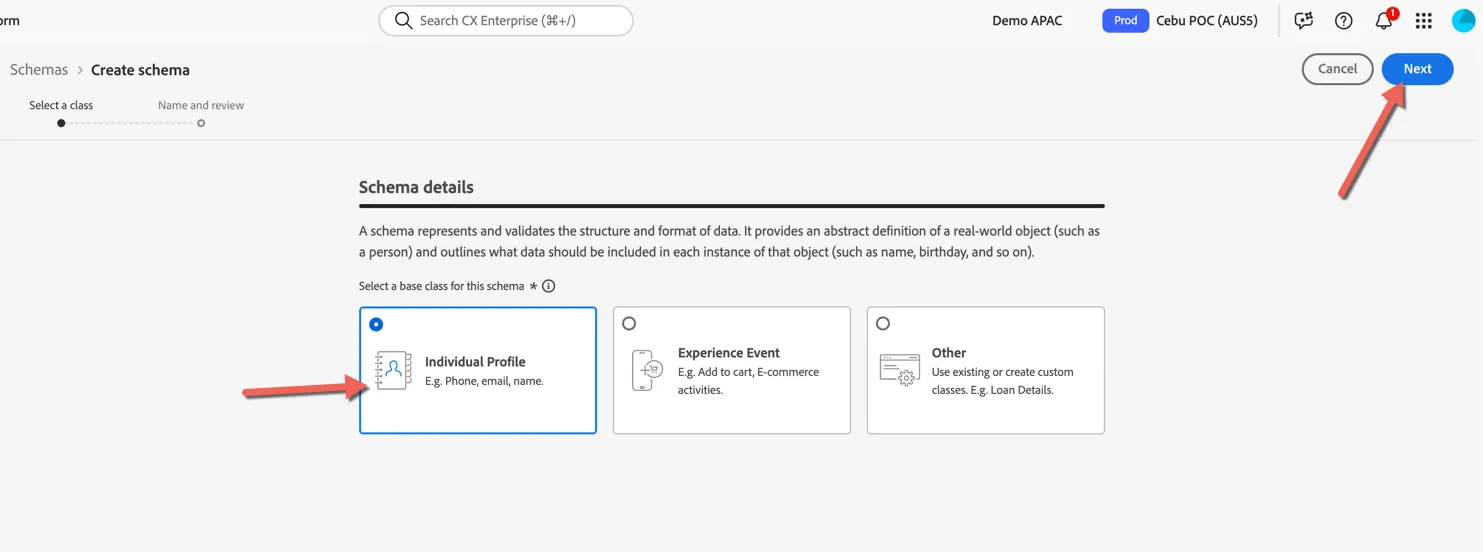Click 'Select a base class for this schema' label

click(x=442, y=286)
